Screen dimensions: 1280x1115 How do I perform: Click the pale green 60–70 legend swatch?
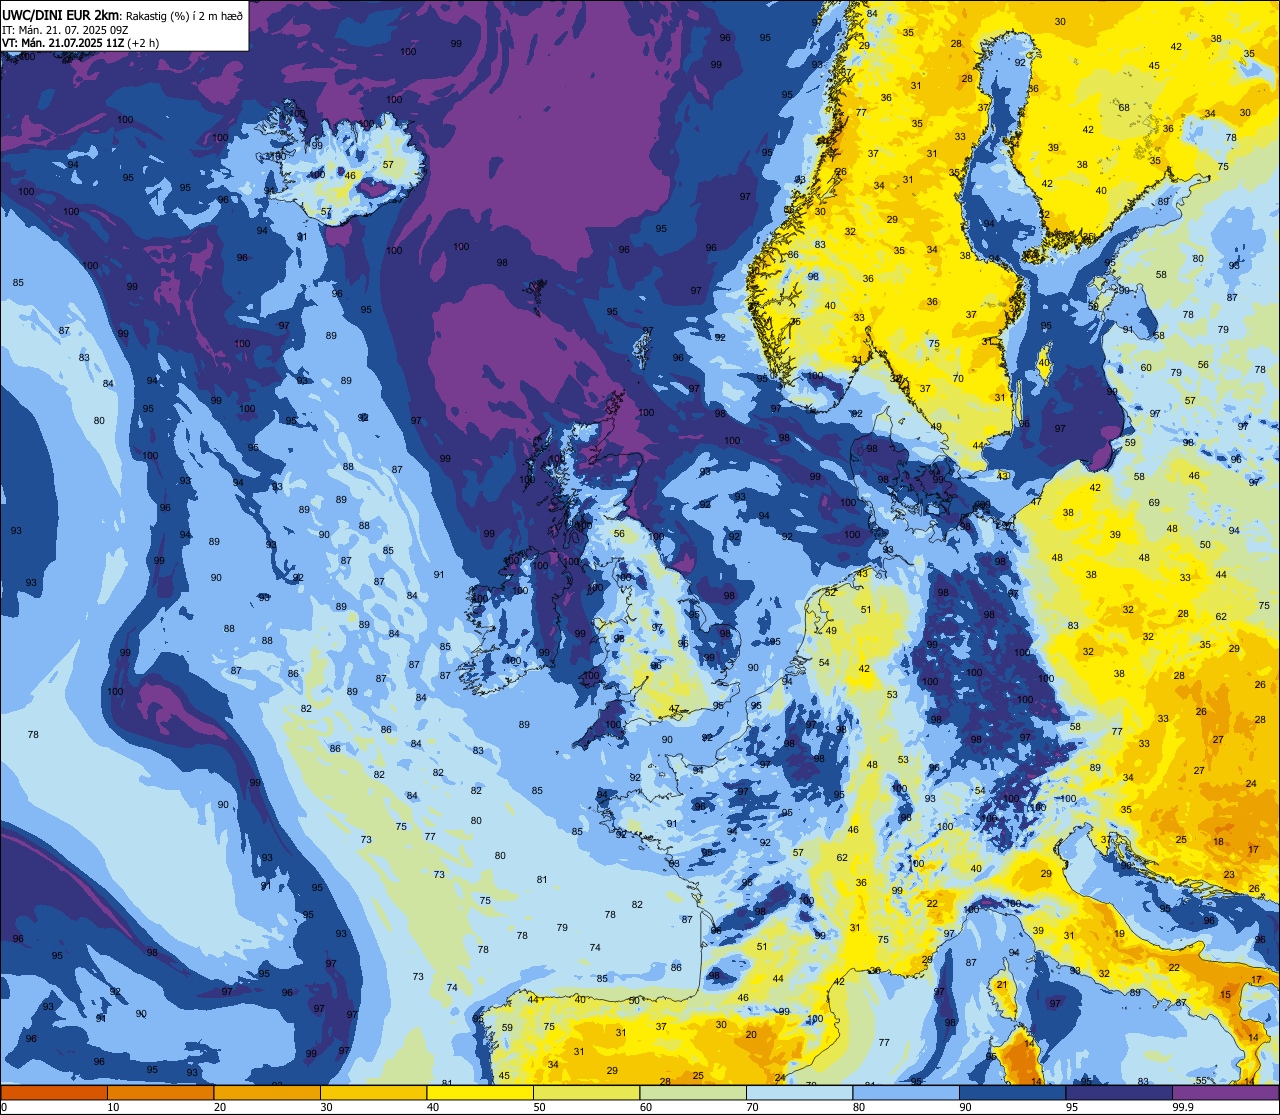coord(693,1092)
